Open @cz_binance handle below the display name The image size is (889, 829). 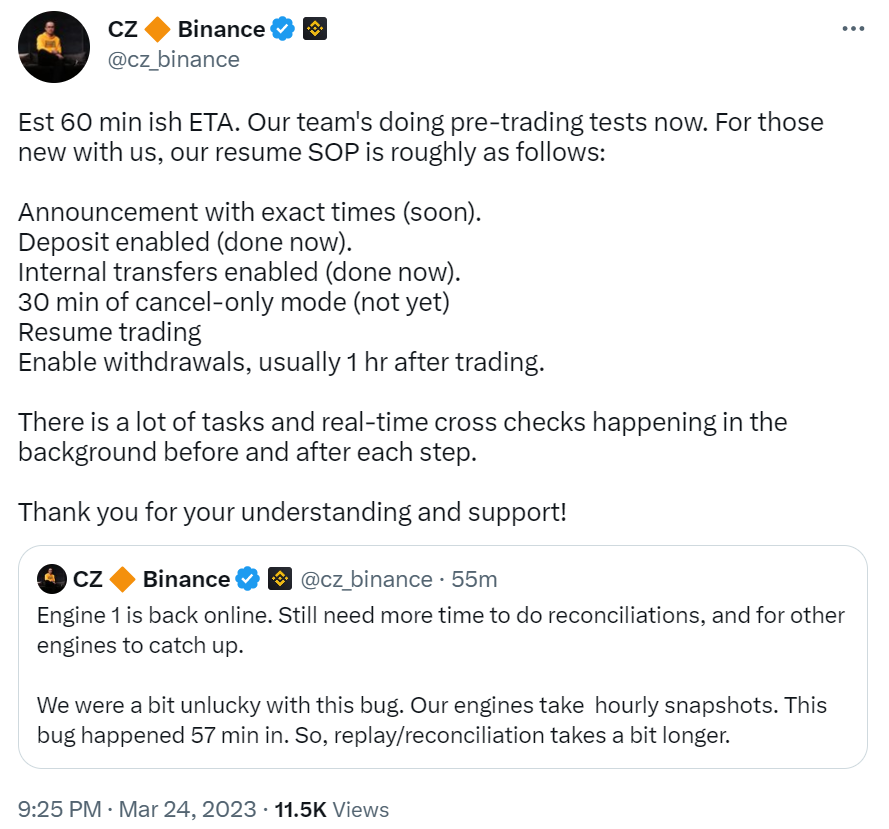click(173, 59)
